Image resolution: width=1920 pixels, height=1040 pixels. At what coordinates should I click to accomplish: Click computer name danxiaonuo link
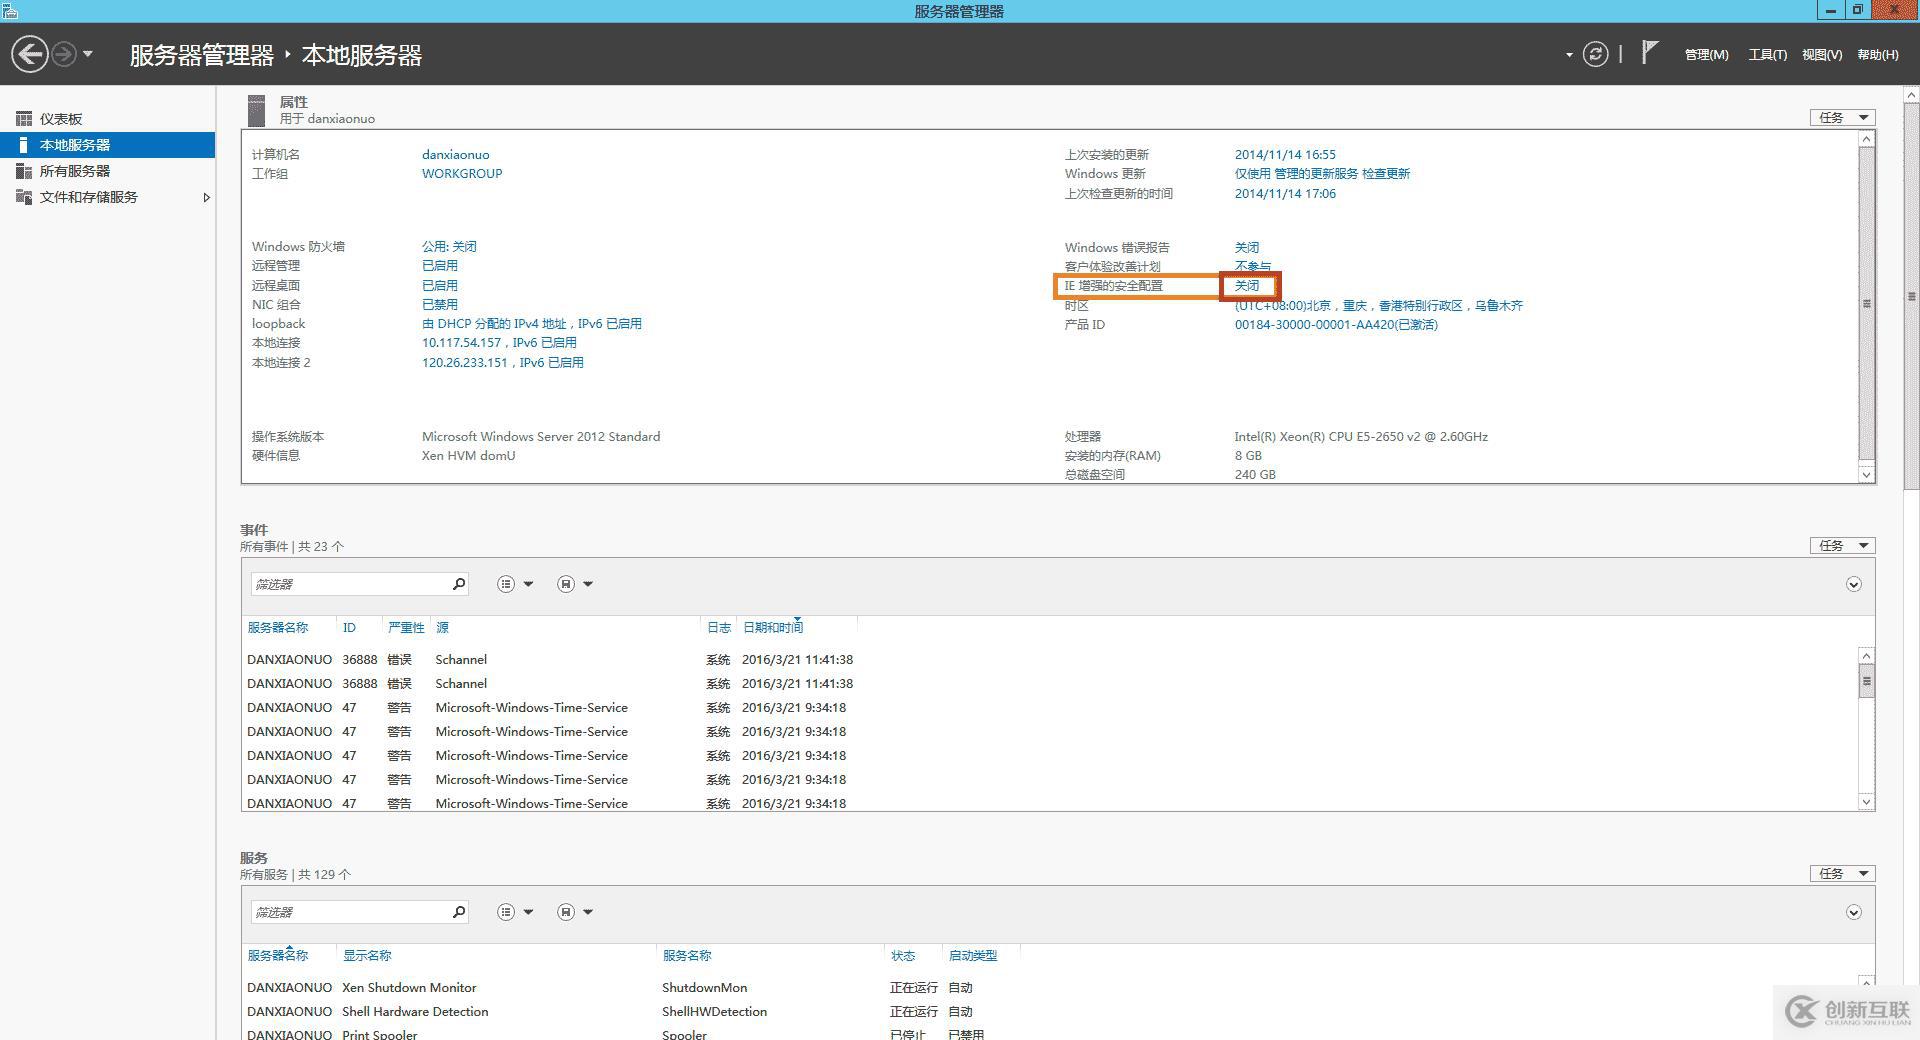tap(455, 155)
